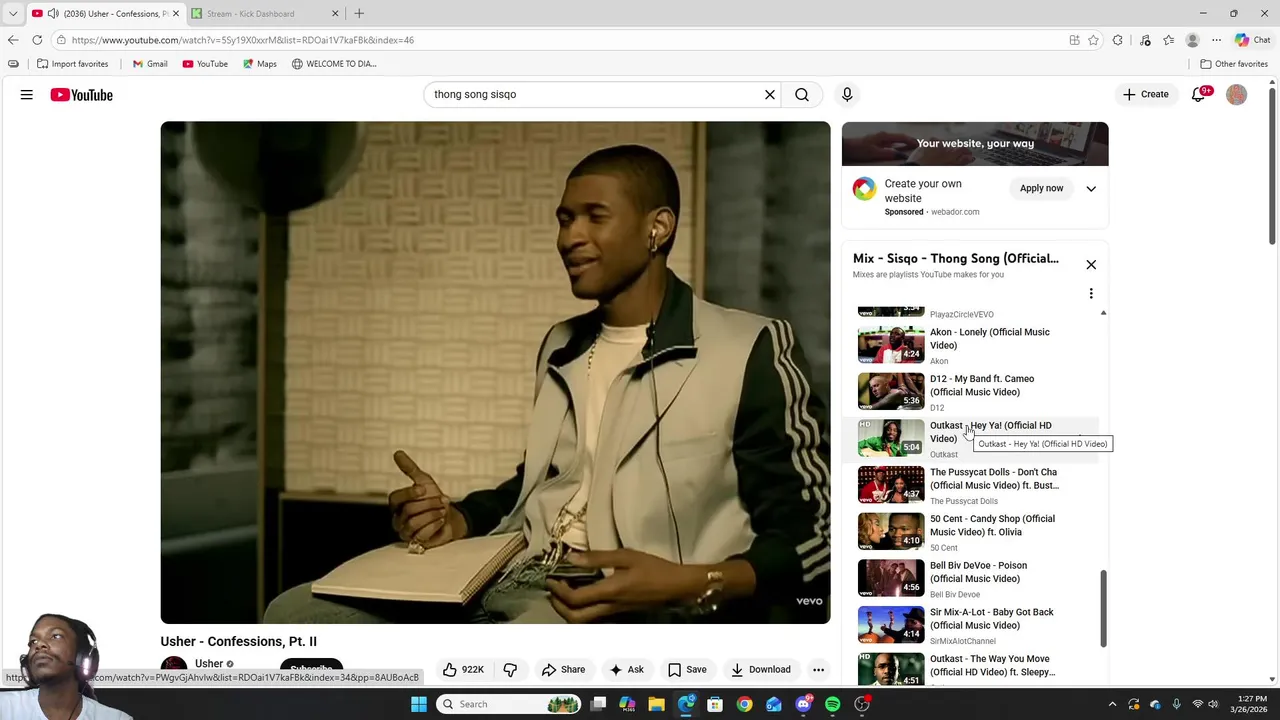The height and width of the screenshot is (720, 1280).
Task: Open WELCOME TO DIA bookmark
Action: [334, 64]
